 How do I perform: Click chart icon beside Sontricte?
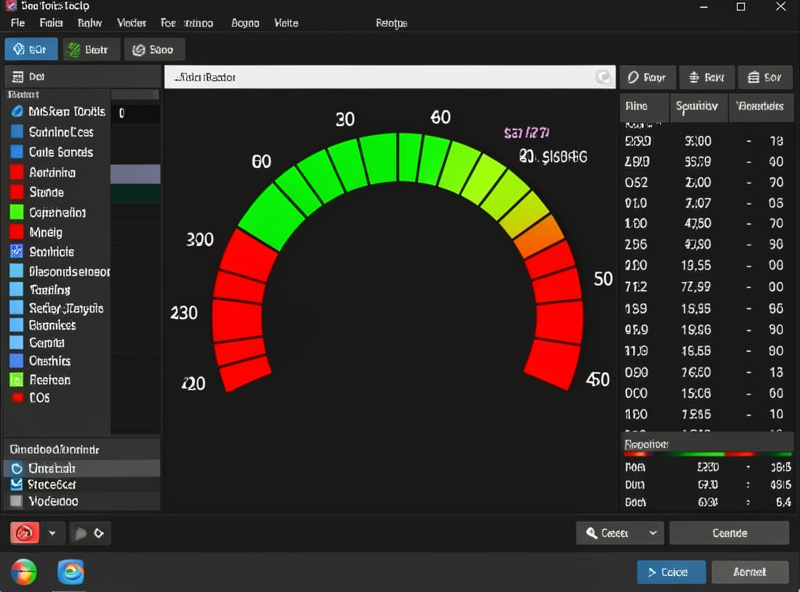(x=17, y=251)
